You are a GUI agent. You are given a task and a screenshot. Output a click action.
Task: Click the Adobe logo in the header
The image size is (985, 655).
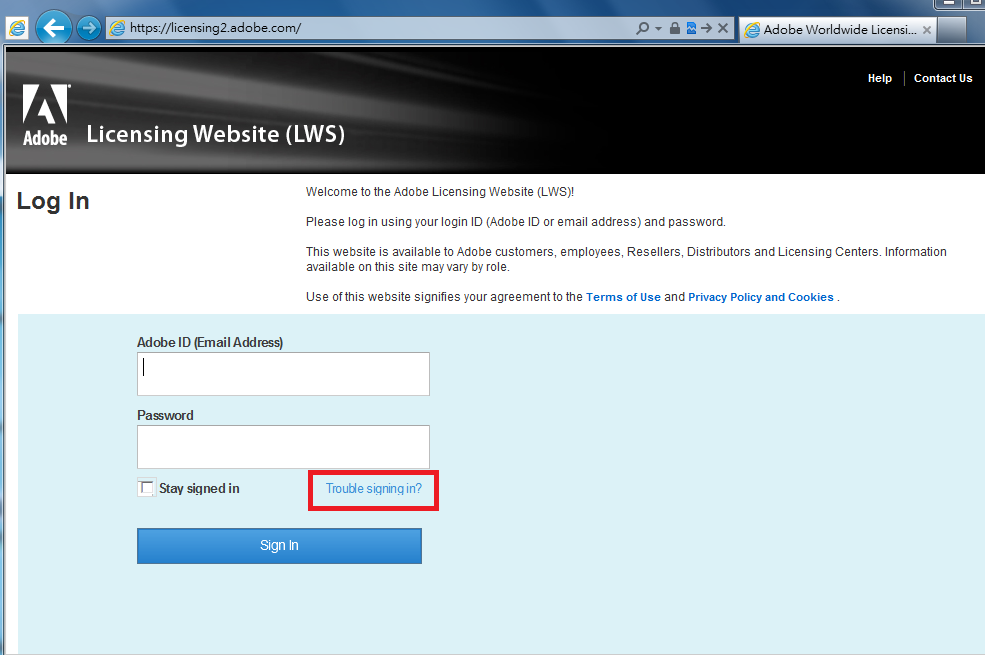pyautogui.click(x=45, y=115)
